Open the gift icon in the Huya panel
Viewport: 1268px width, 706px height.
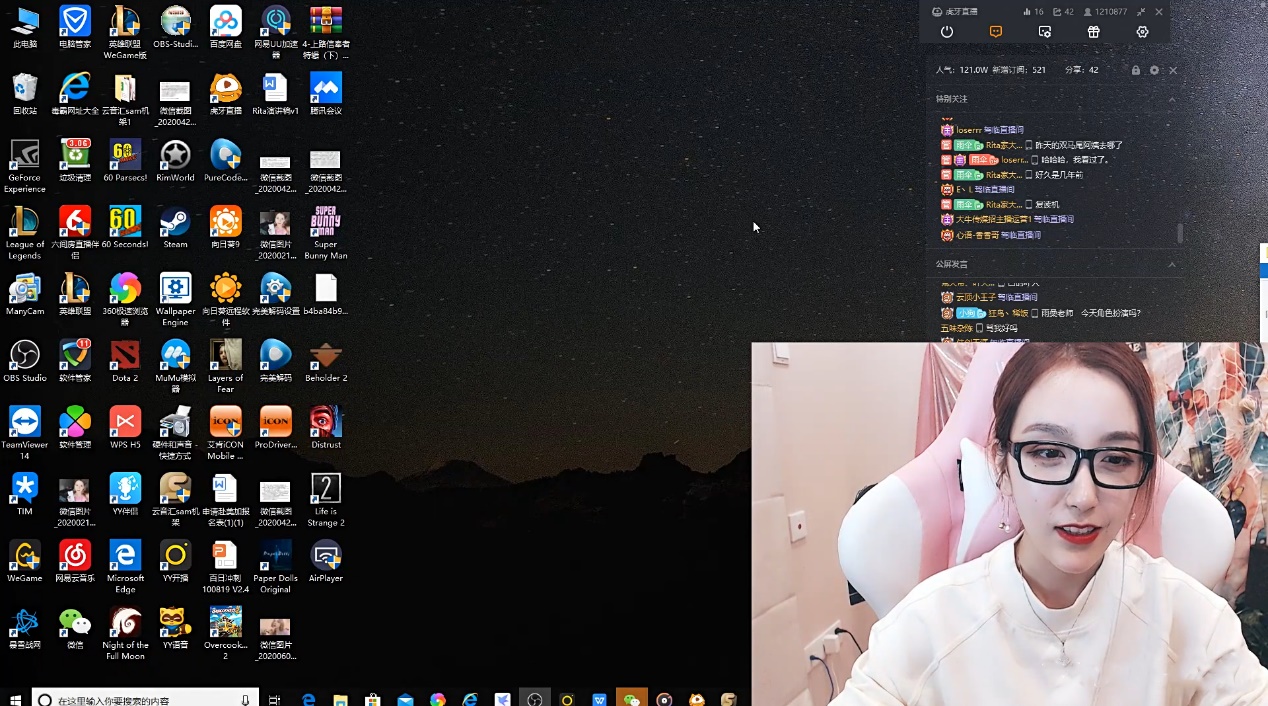(1094, 32)
